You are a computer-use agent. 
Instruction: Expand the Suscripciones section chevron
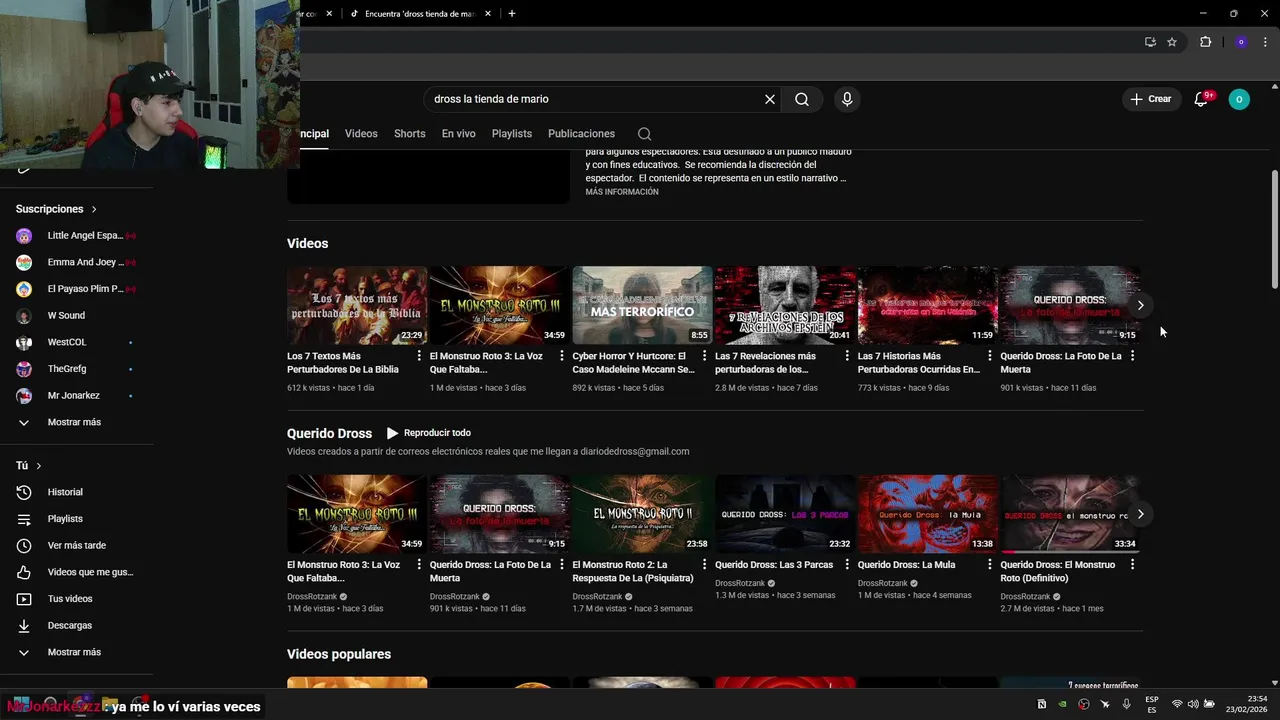point(94,209)
